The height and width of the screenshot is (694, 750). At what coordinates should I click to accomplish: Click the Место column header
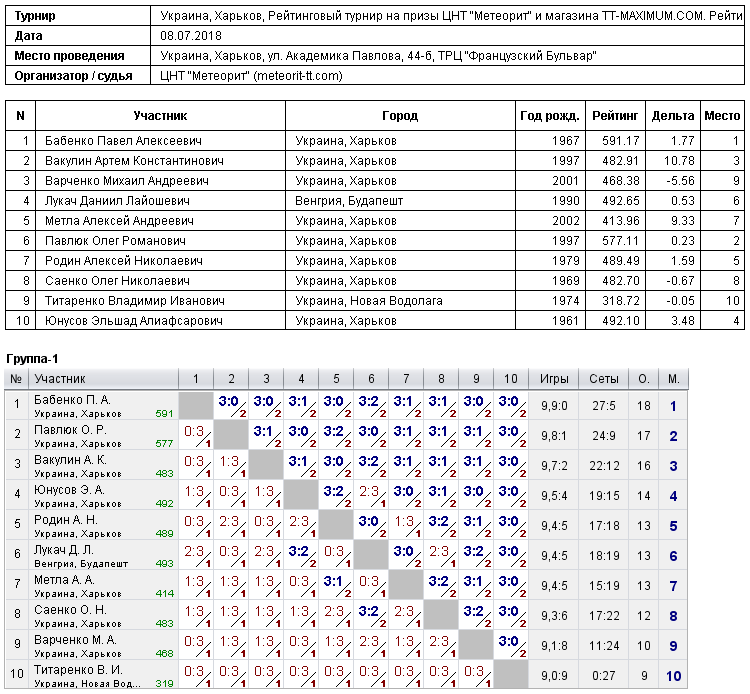tap(722, 116)
